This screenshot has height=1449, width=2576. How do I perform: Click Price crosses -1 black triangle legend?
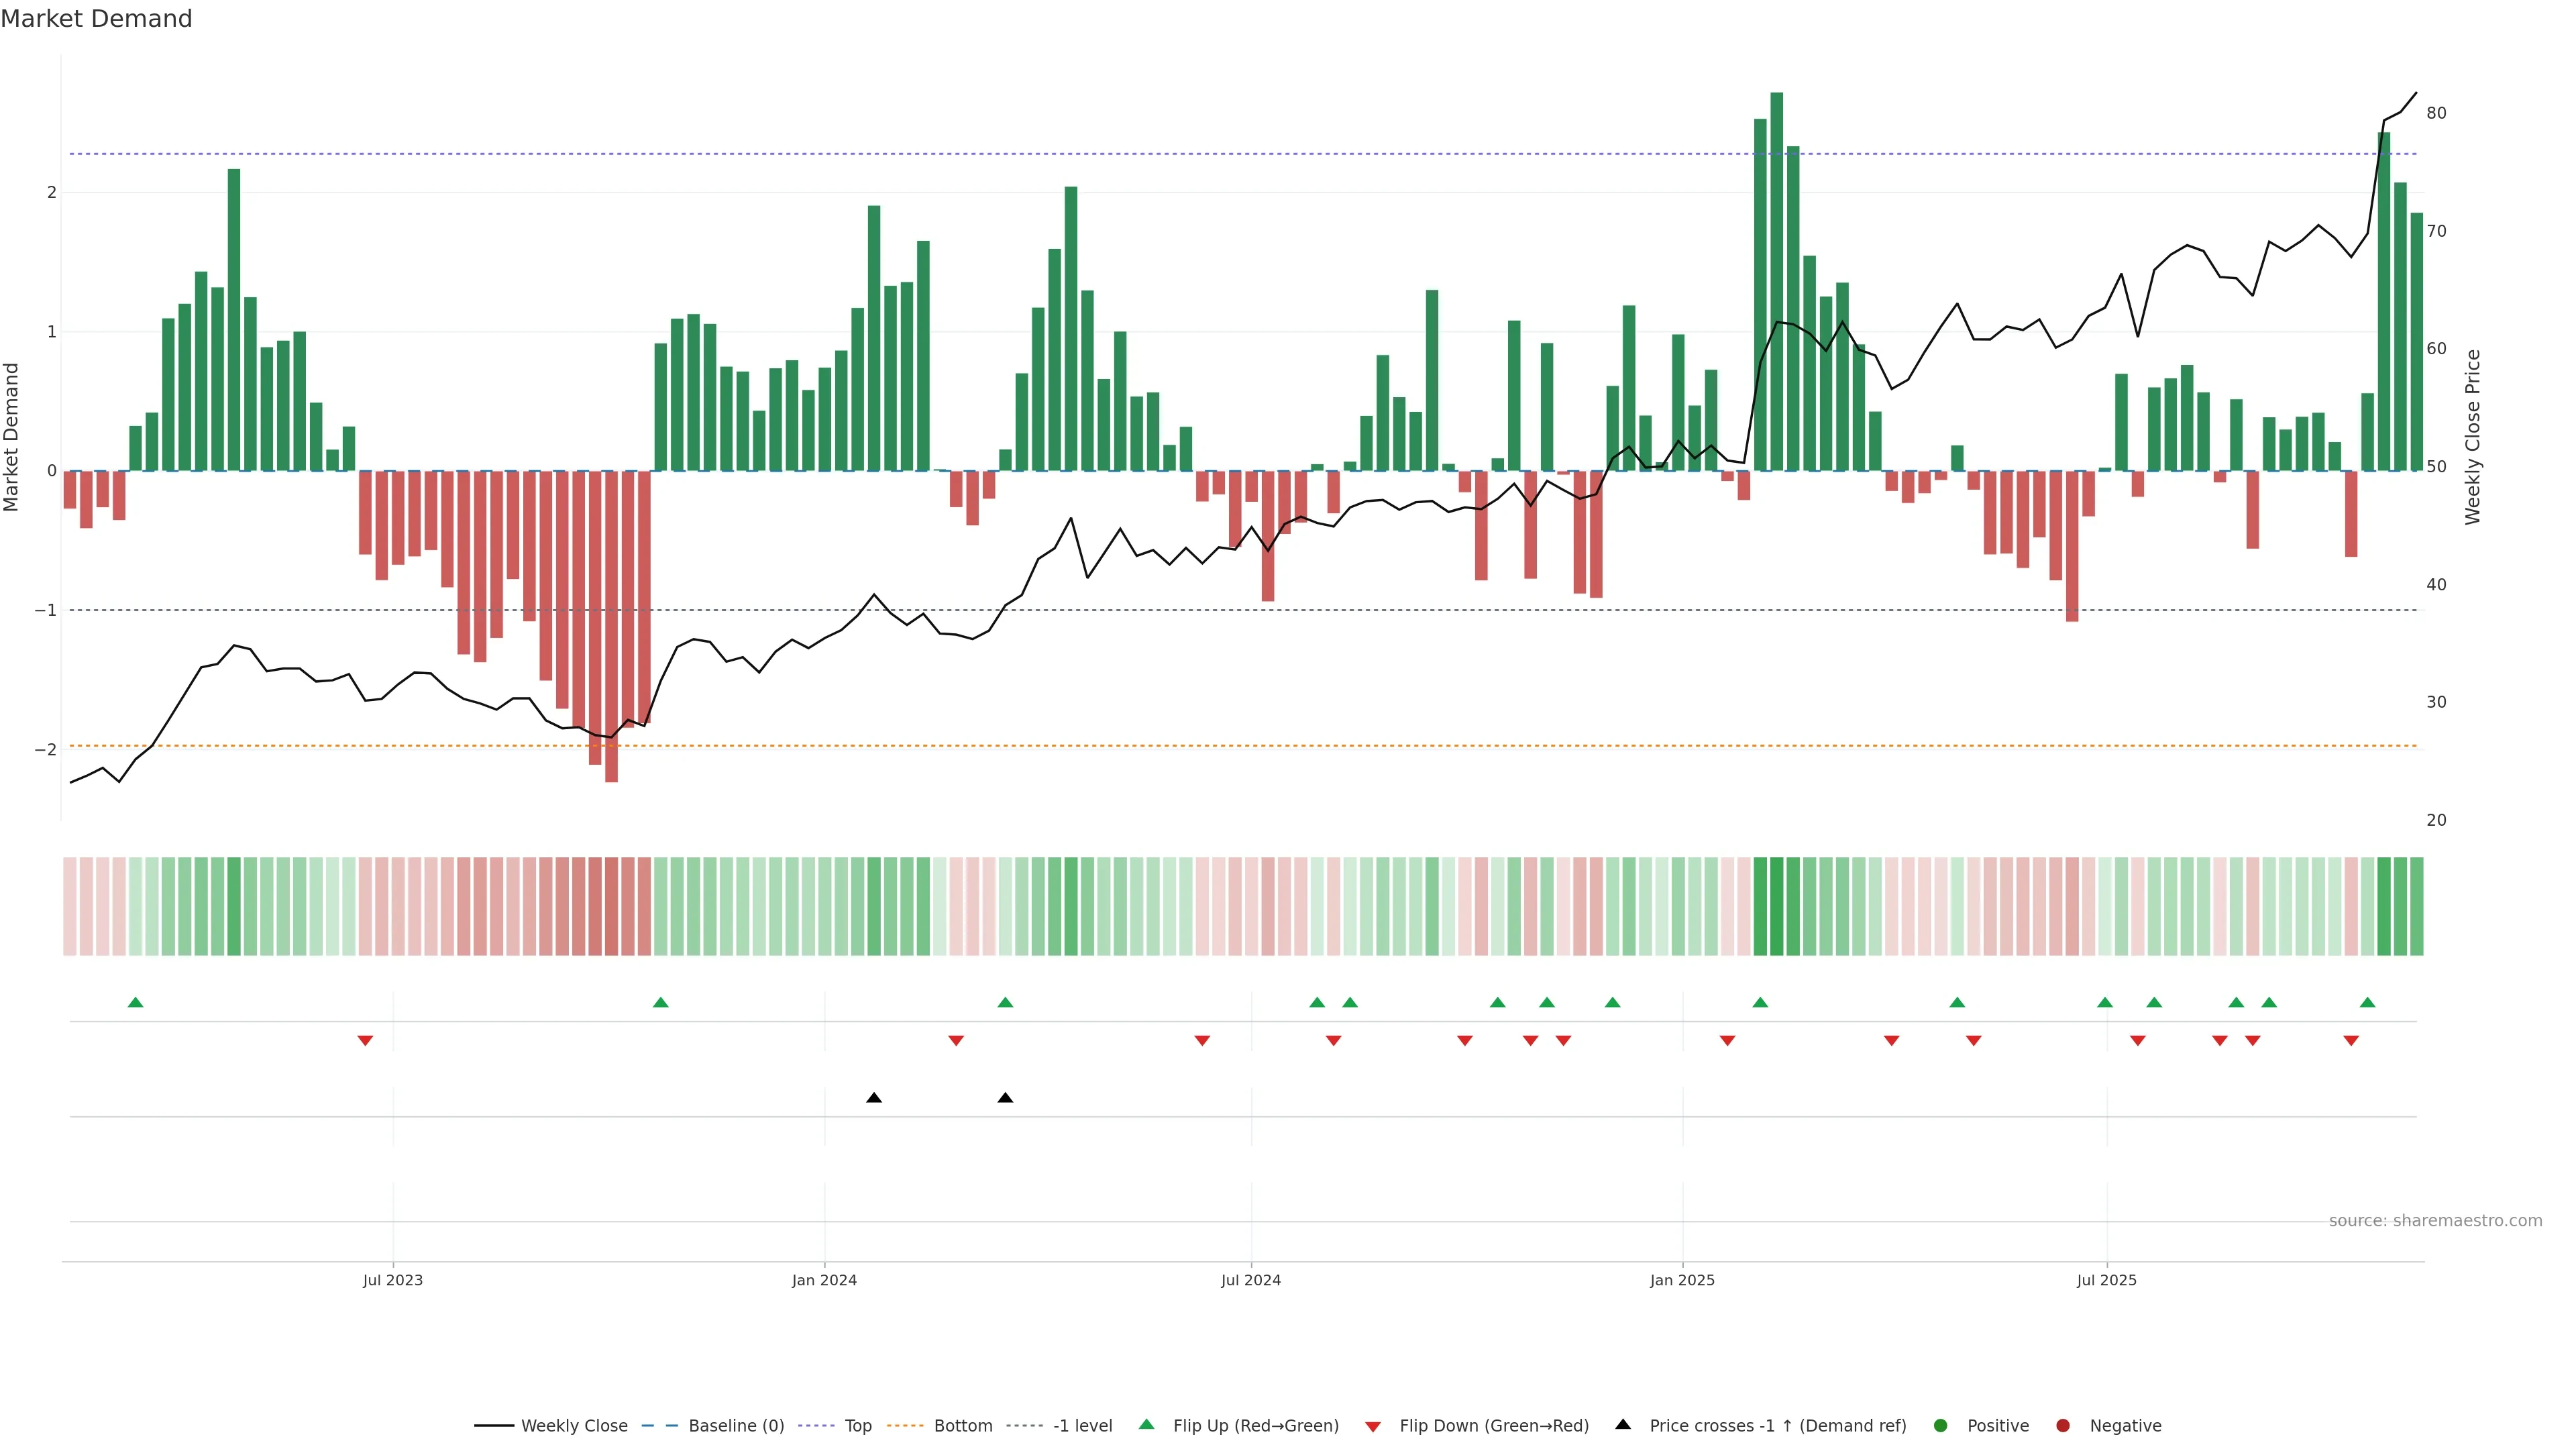[1623, 1425]
